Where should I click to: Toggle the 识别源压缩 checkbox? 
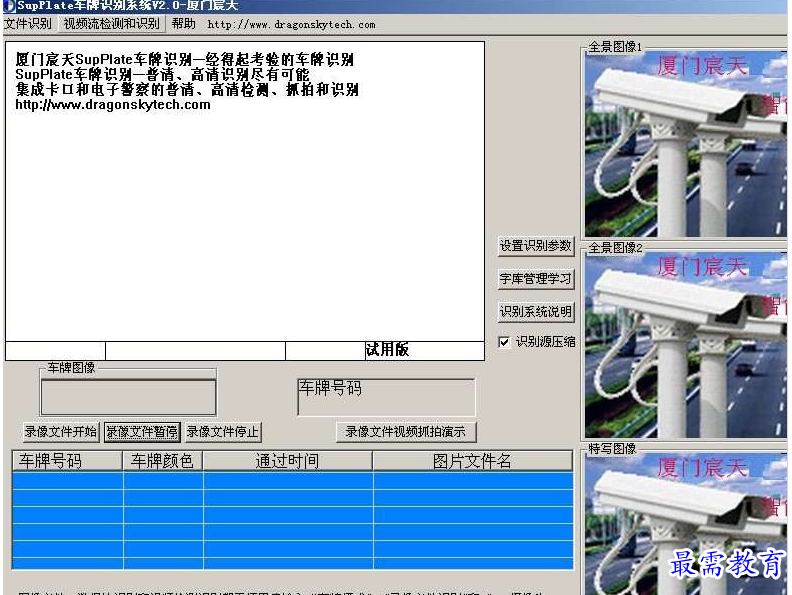tap(504, 342)
